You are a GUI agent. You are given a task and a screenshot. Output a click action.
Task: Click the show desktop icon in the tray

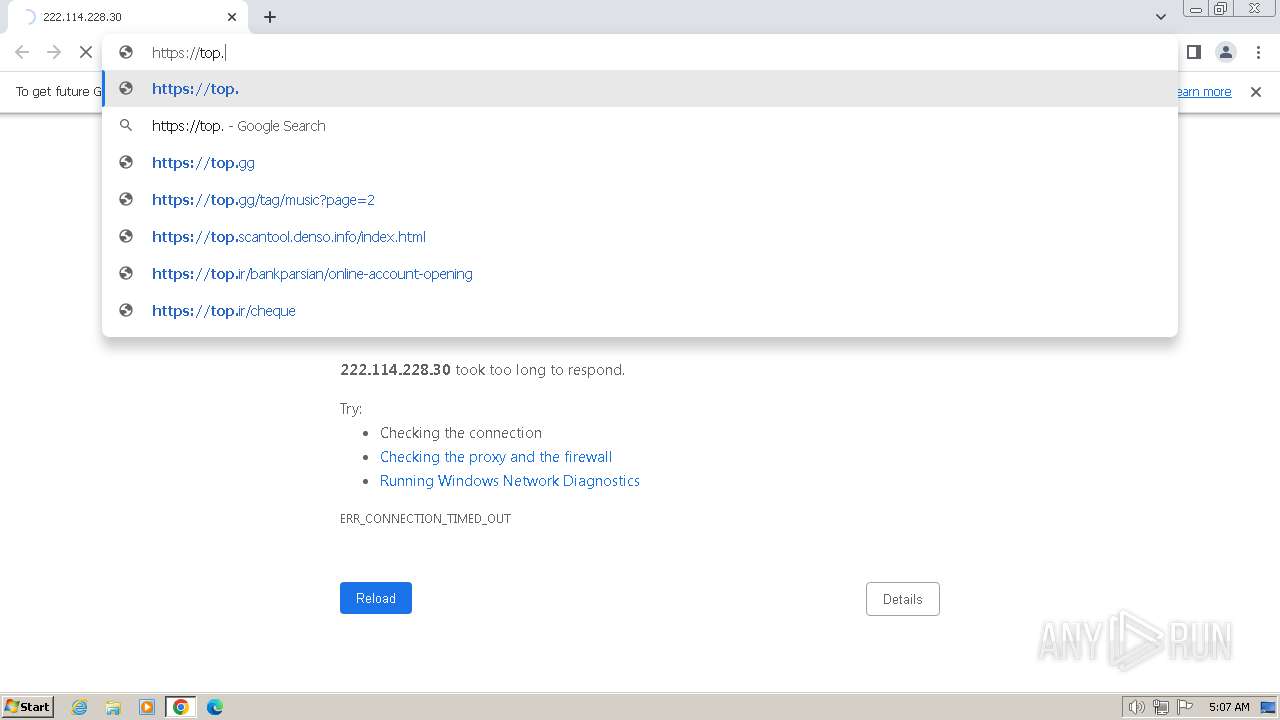[x=1269, y=707]
